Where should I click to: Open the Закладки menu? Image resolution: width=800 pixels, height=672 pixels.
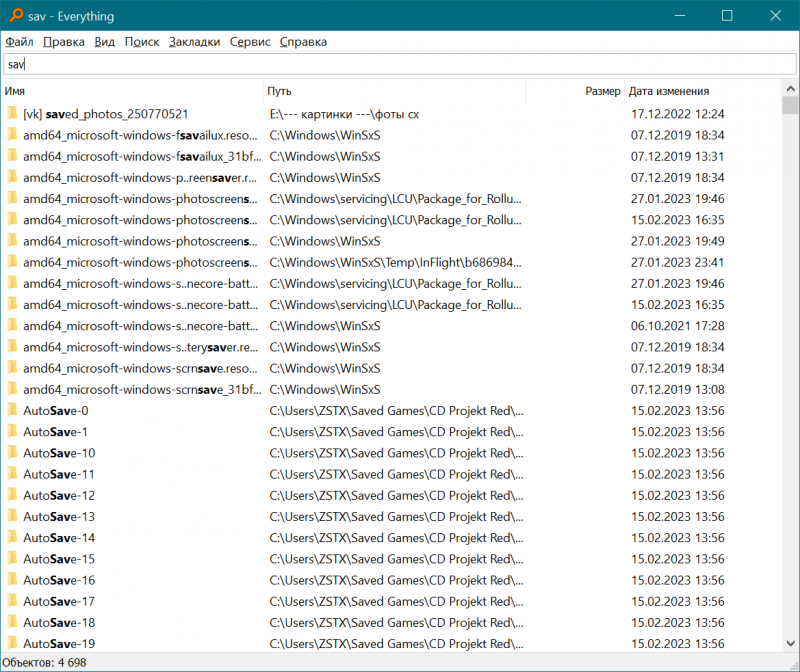194,42
